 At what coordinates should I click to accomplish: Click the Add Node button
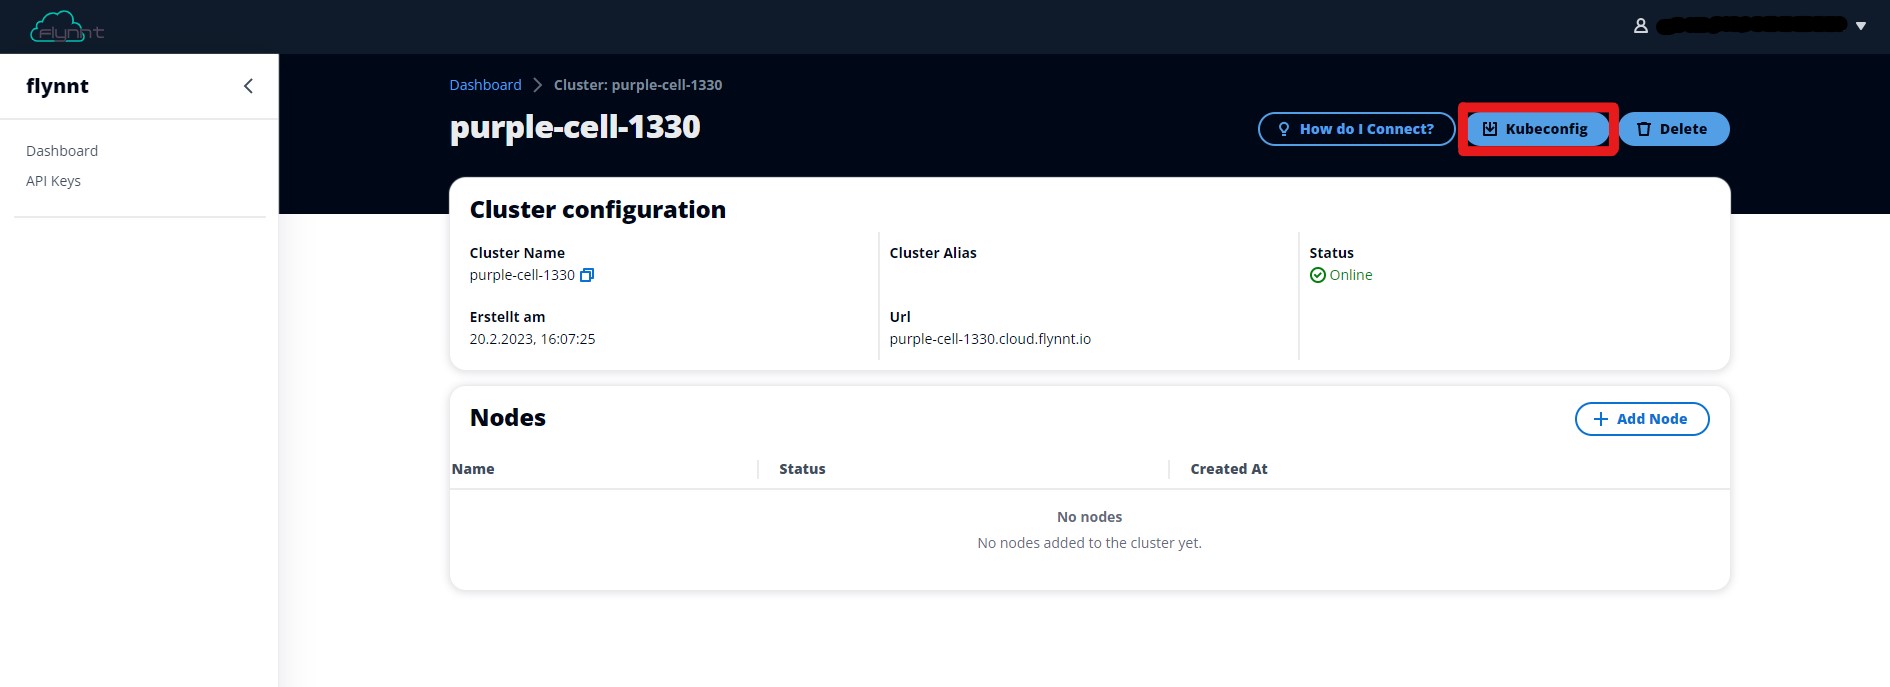click(x=1641, y=419)
